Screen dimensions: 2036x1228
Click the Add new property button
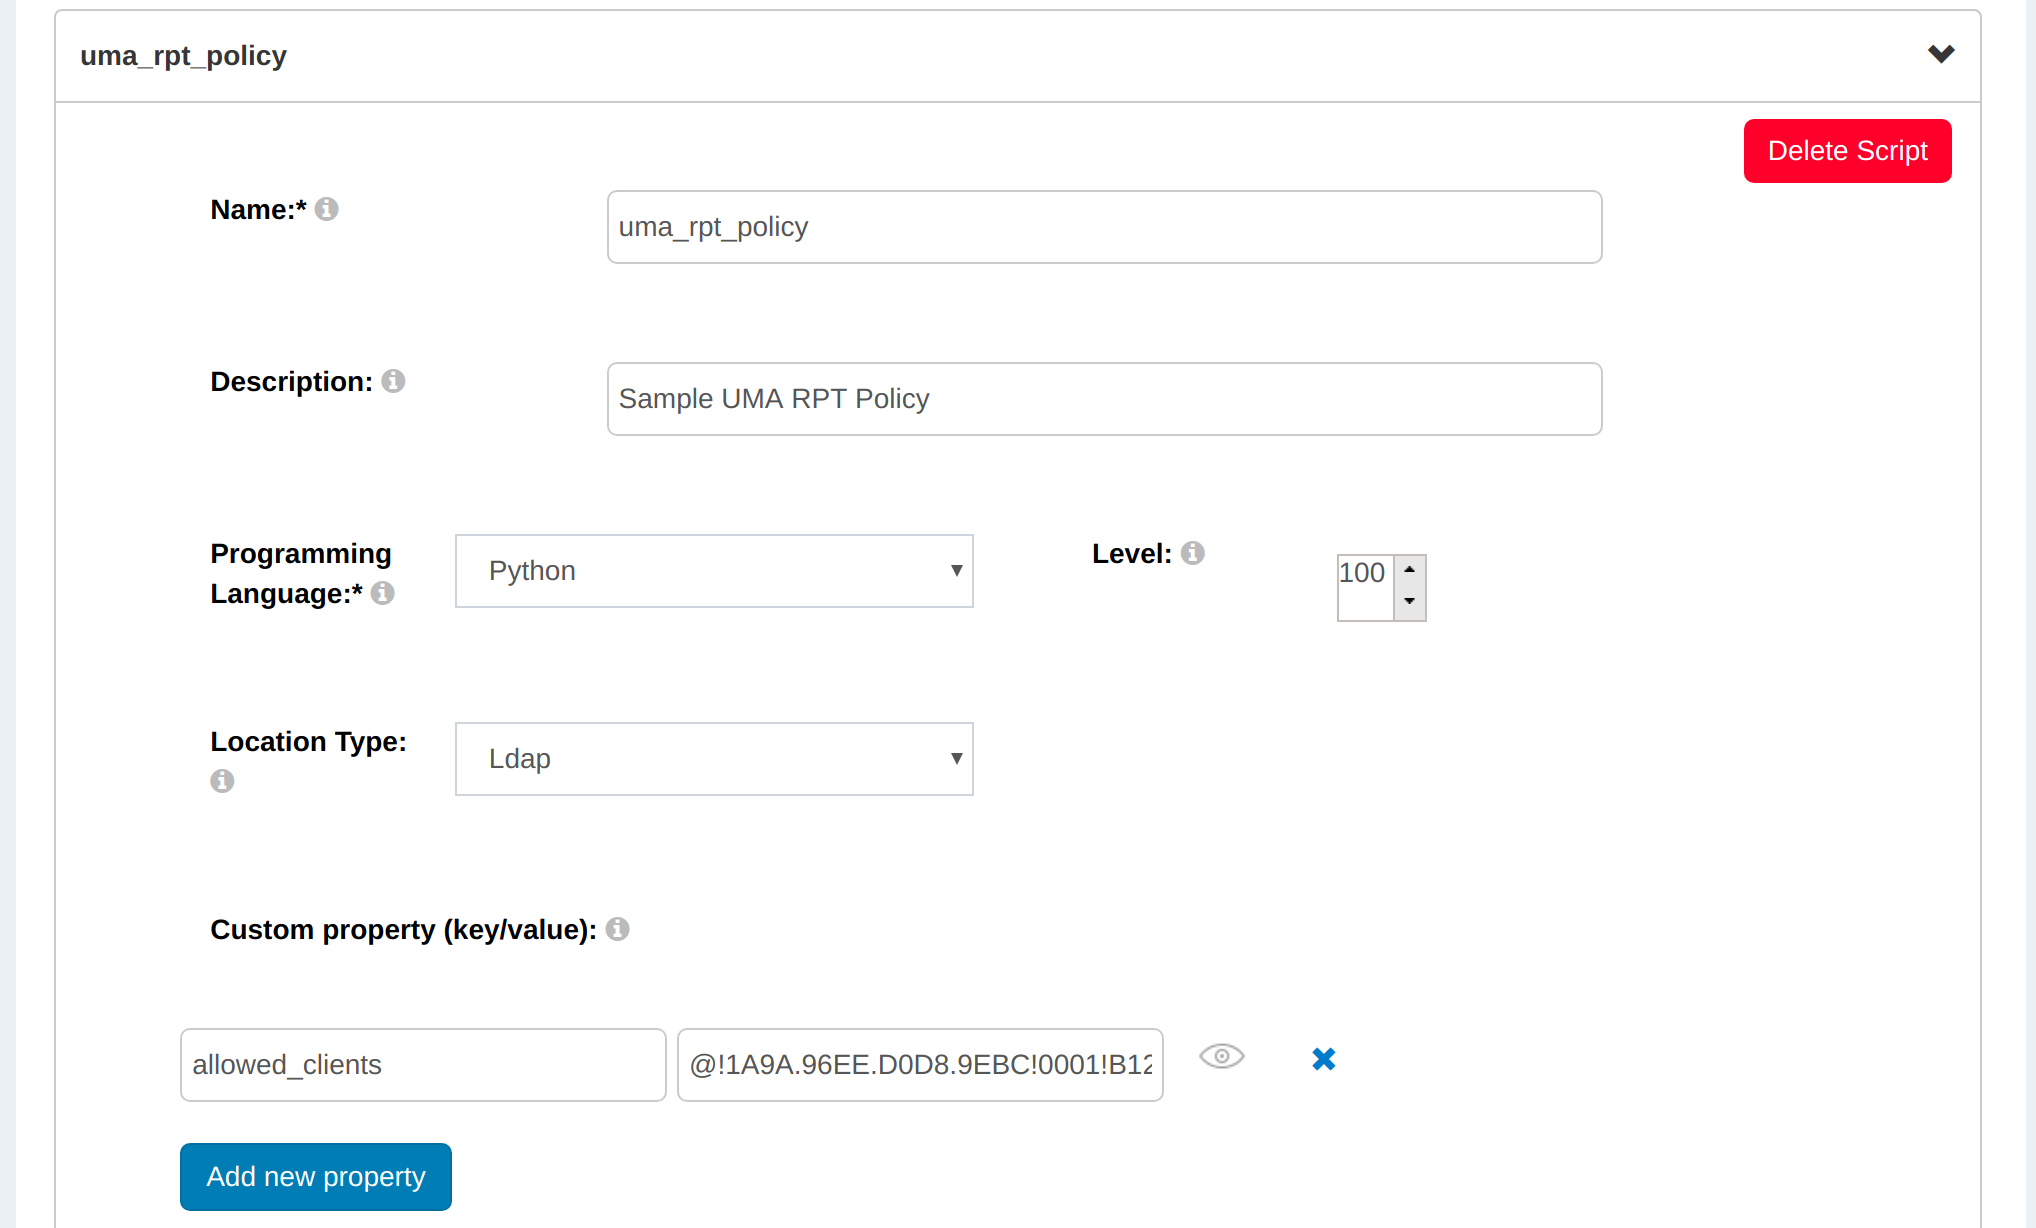pyautogui.click(x=315, y=1176)
